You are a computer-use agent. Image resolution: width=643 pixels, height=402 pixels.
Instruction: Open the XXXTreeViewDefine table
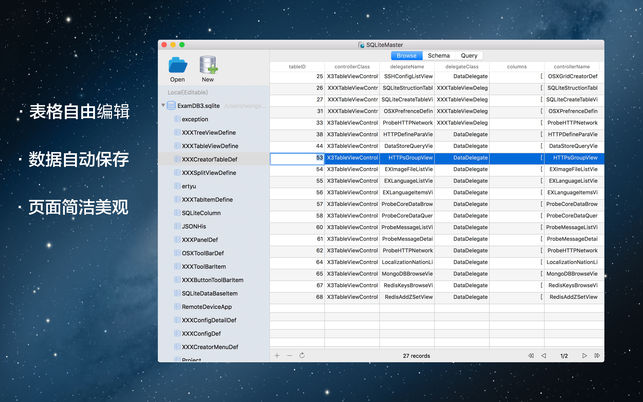[x=209, y=132]
